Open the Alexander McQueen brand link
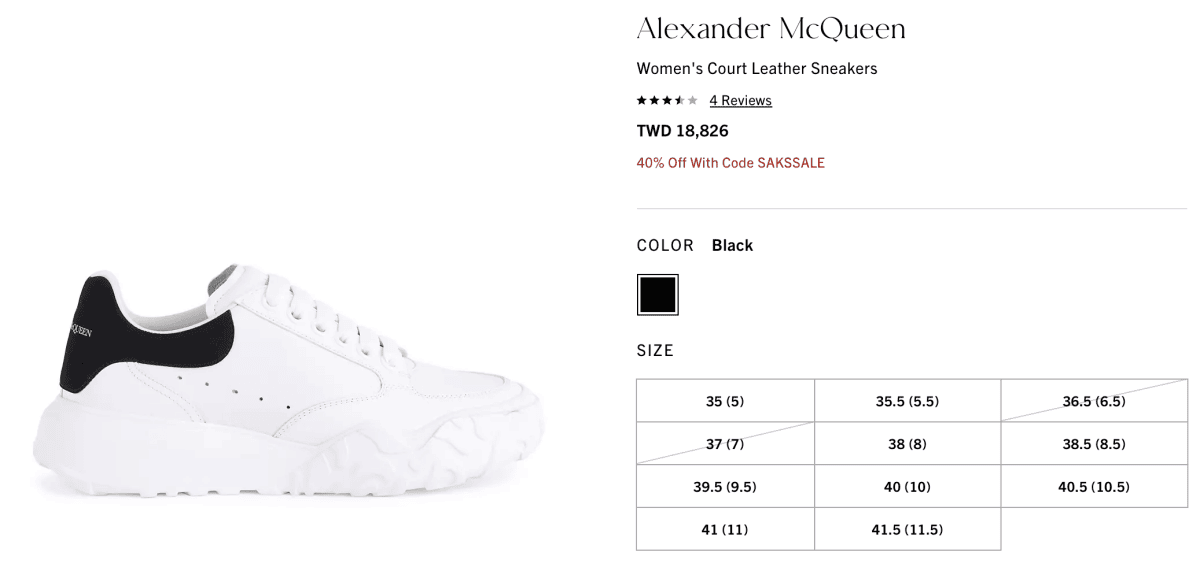1200x571 pixels. coord(771,29)
